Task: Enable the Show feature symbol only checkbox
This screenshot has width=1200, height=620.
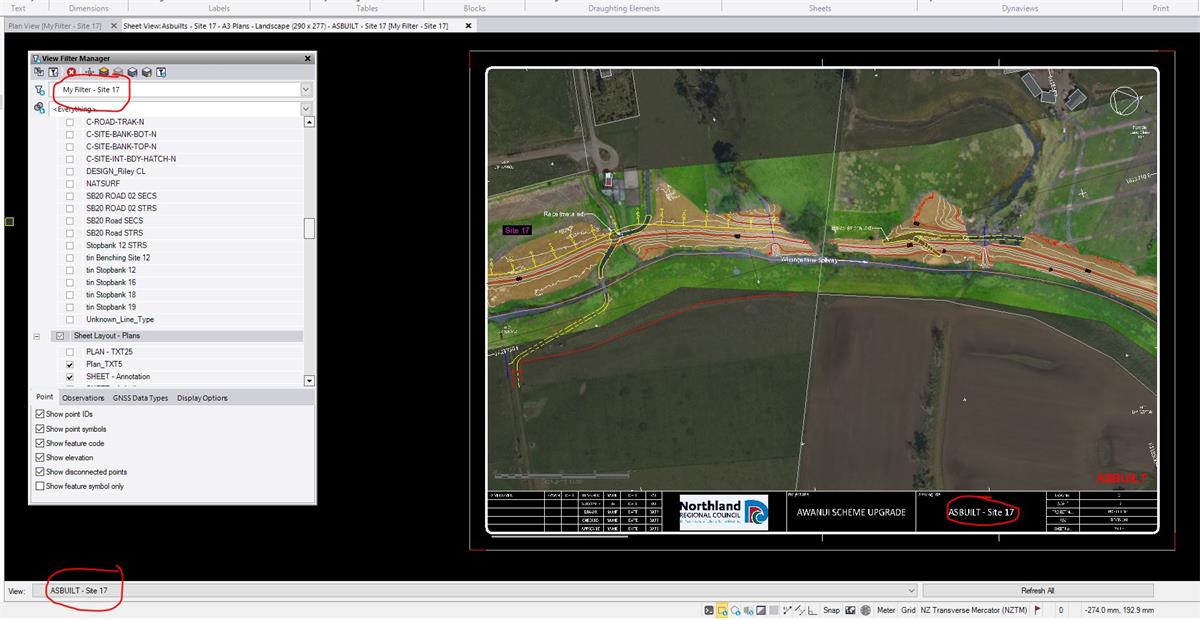Action: 39,486
